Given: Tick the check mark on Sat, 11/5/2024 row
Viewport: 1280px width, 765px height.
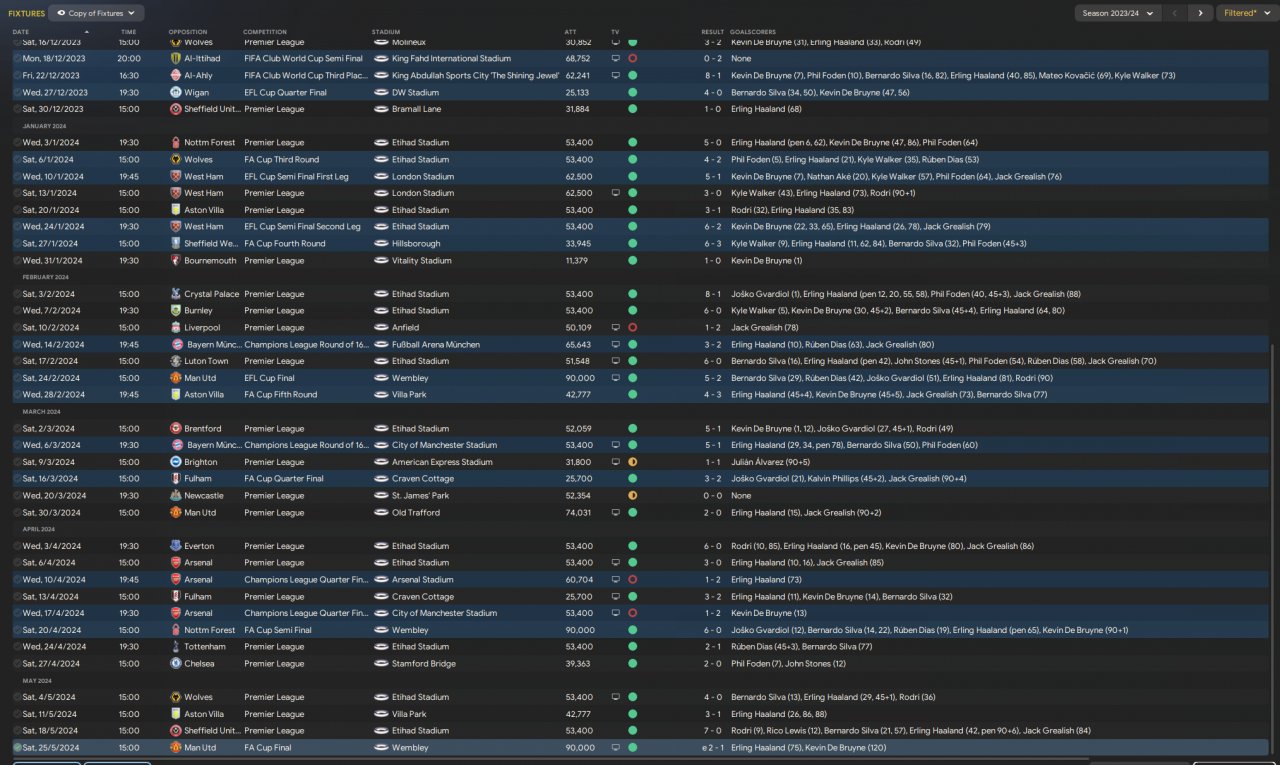Looking at the screenshot, I should (18, 714).
